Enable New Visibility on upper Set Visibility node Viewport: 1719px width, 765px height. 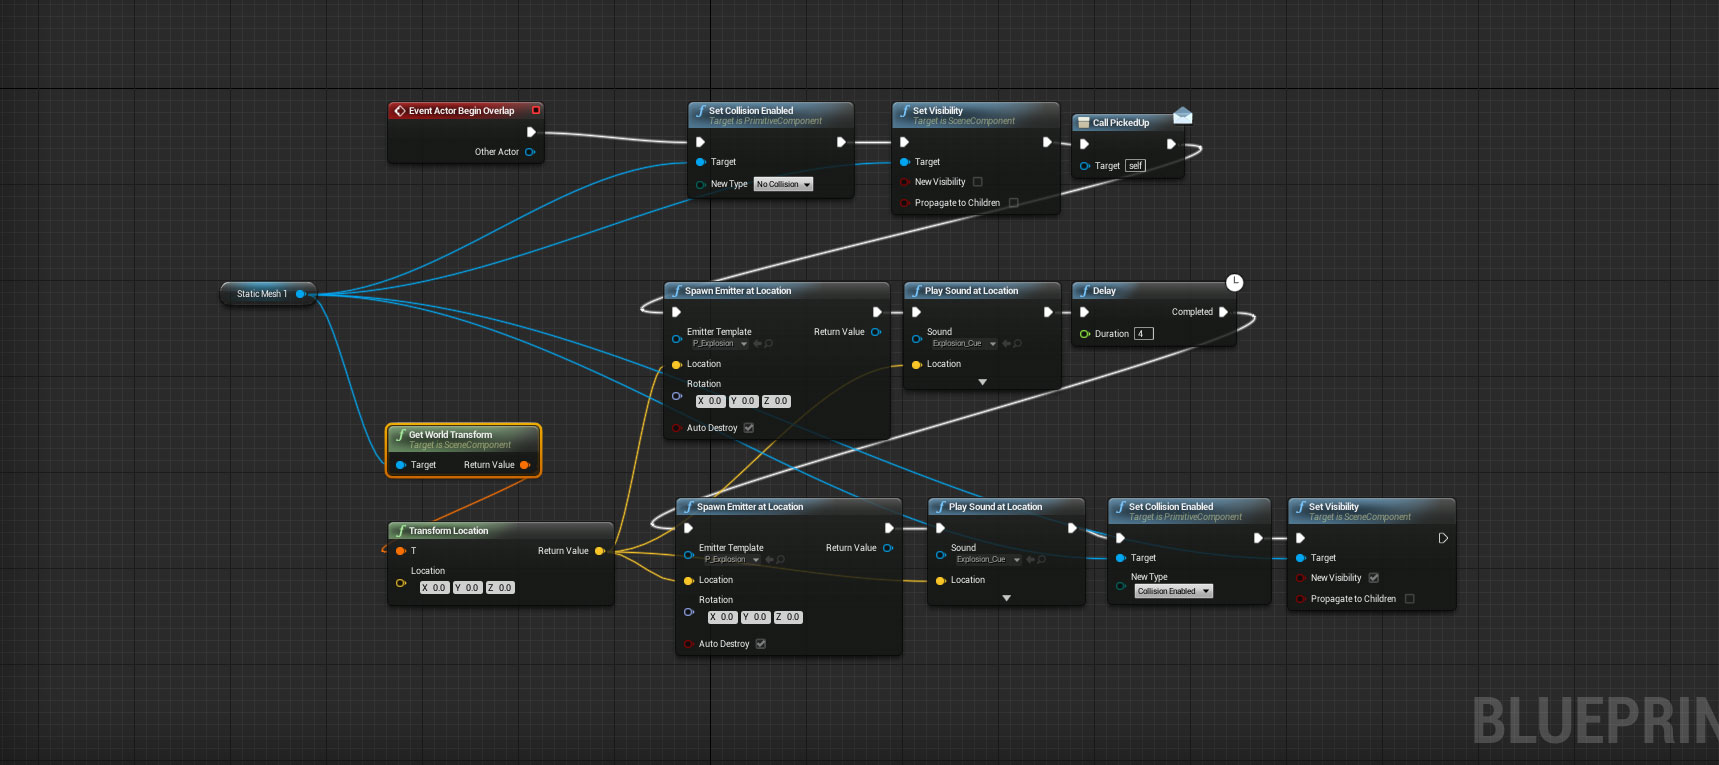[x=978, y=182]
